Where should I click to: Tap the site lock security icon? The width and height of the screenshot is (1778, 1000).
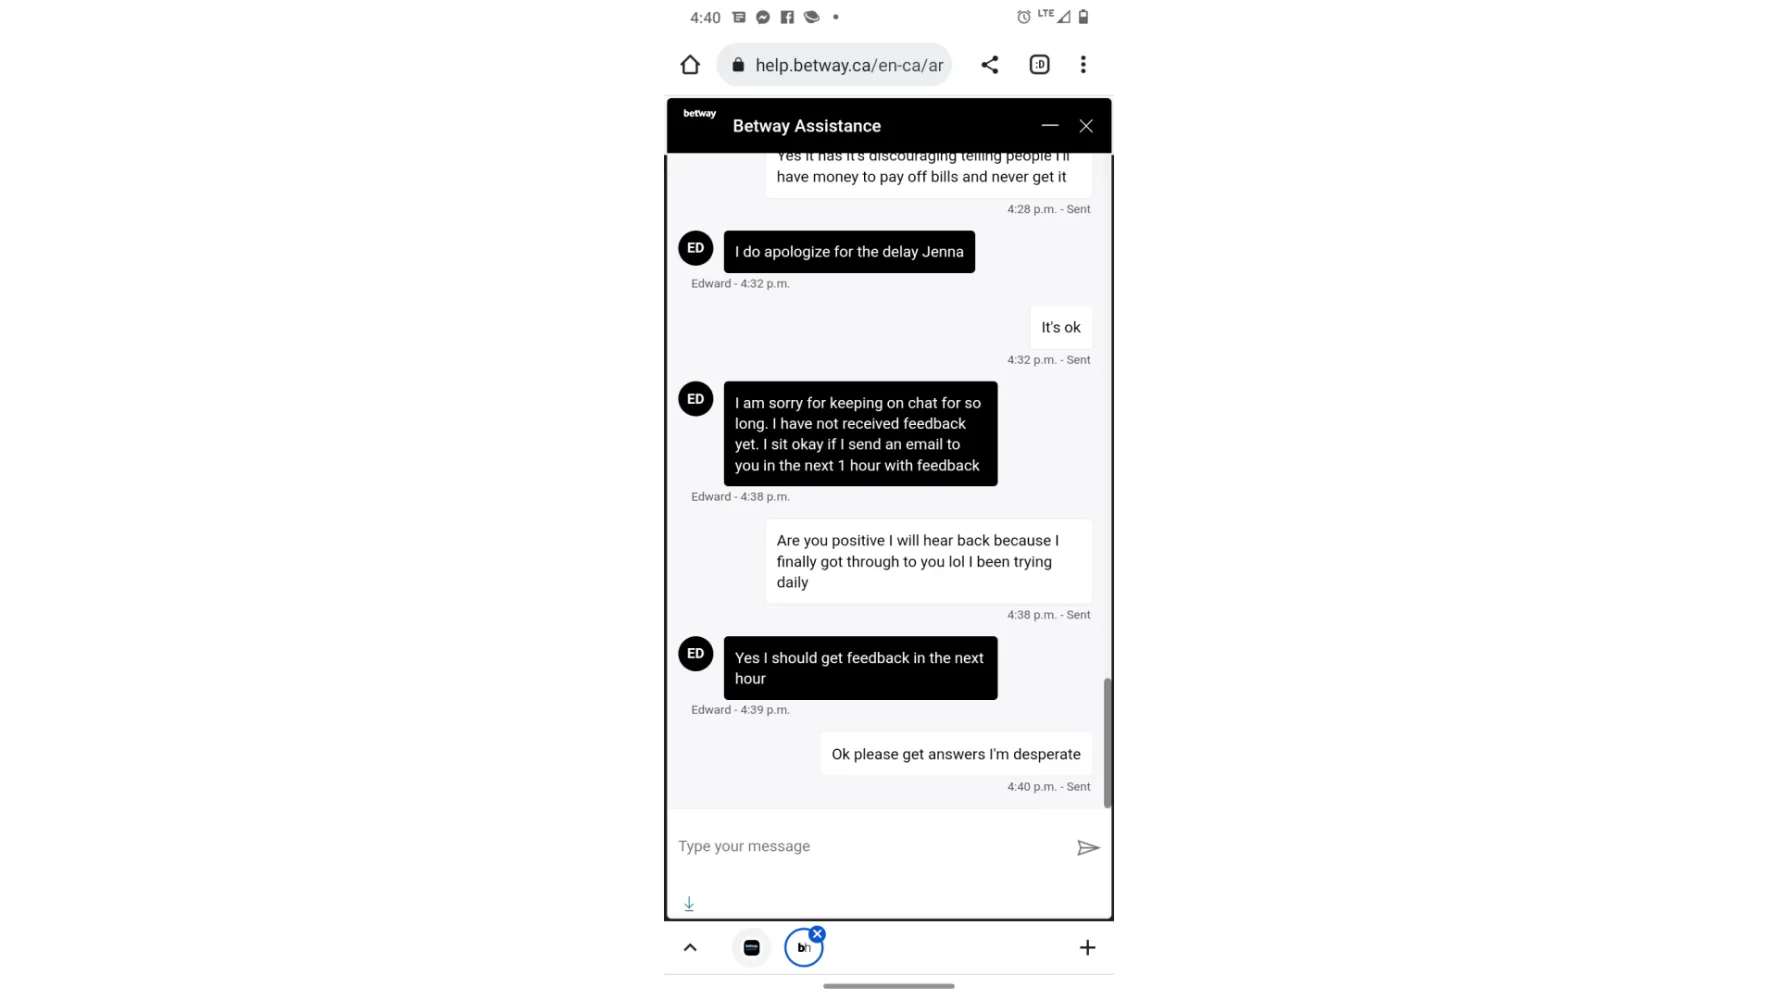[x=738, y=65]
